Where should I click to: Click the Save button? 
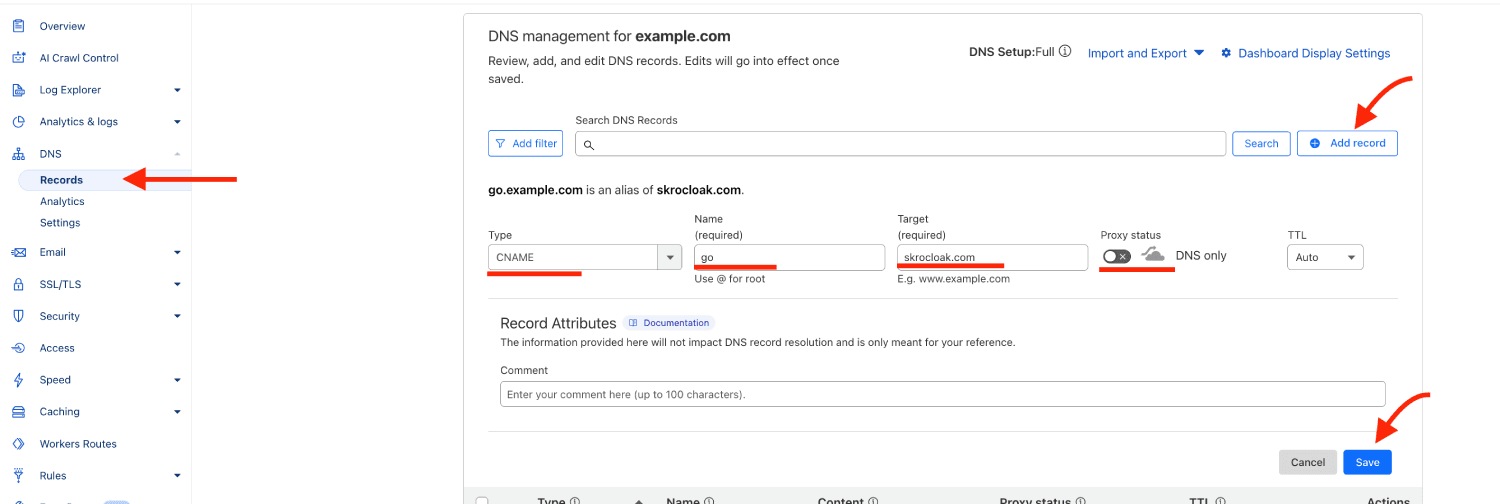(1367, 462)
